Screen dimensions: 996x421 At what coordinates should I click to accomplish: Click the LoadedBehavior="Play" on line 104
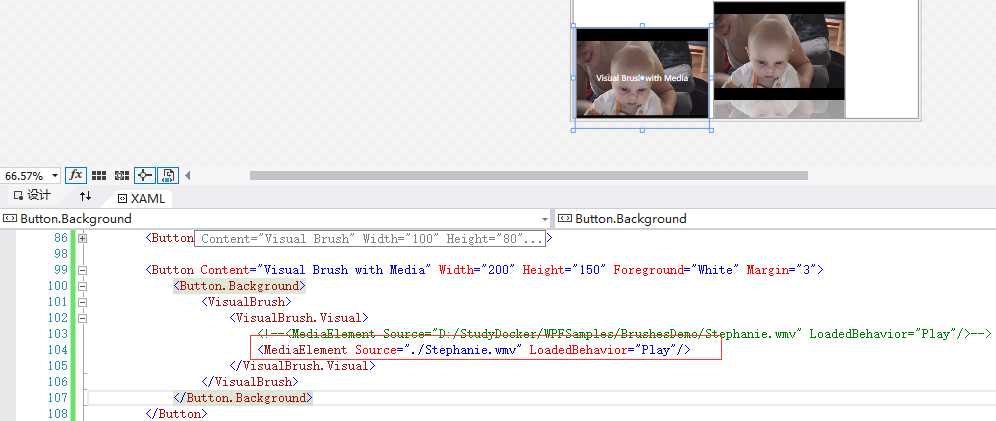(x=603, y=350)
